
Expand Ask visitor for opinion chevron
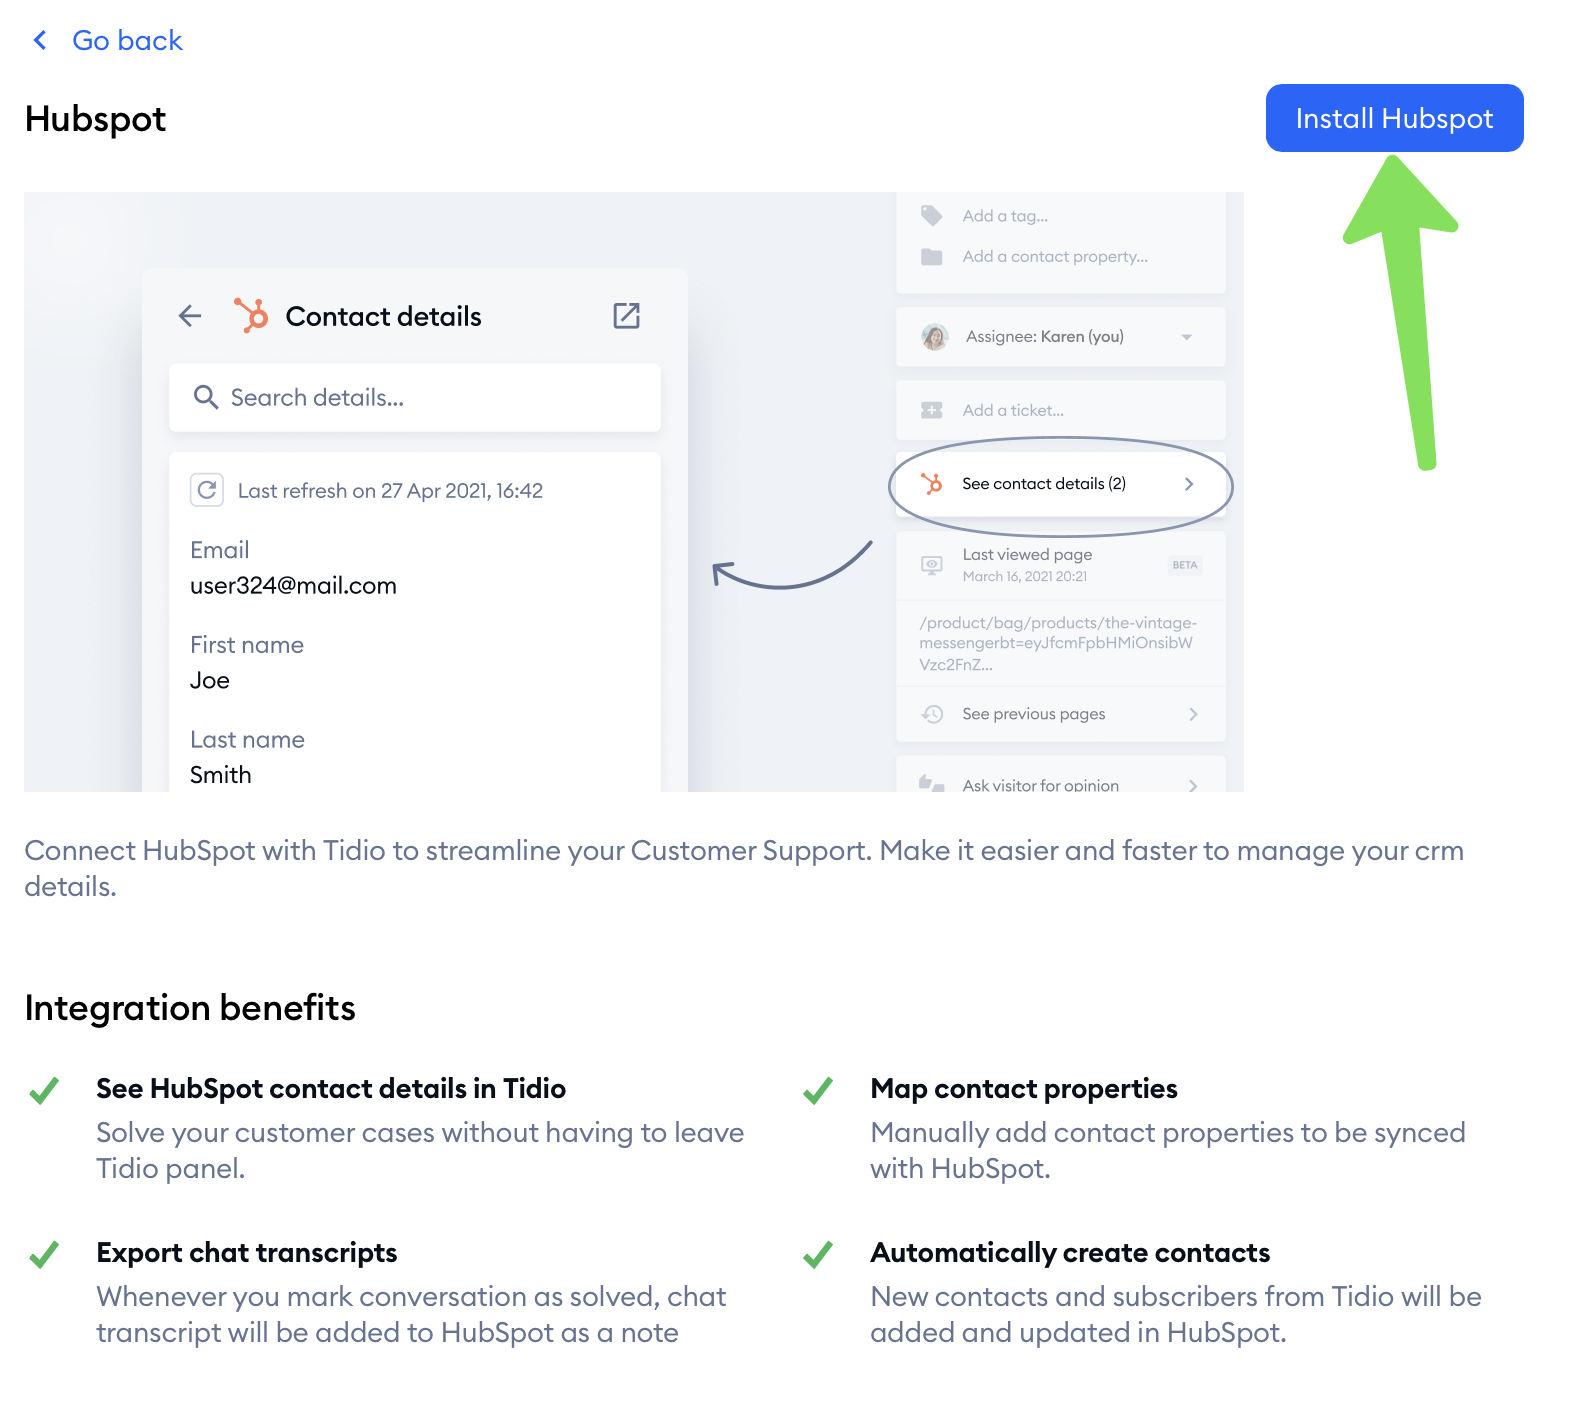pyautogui.click(x=1193, y=785)
